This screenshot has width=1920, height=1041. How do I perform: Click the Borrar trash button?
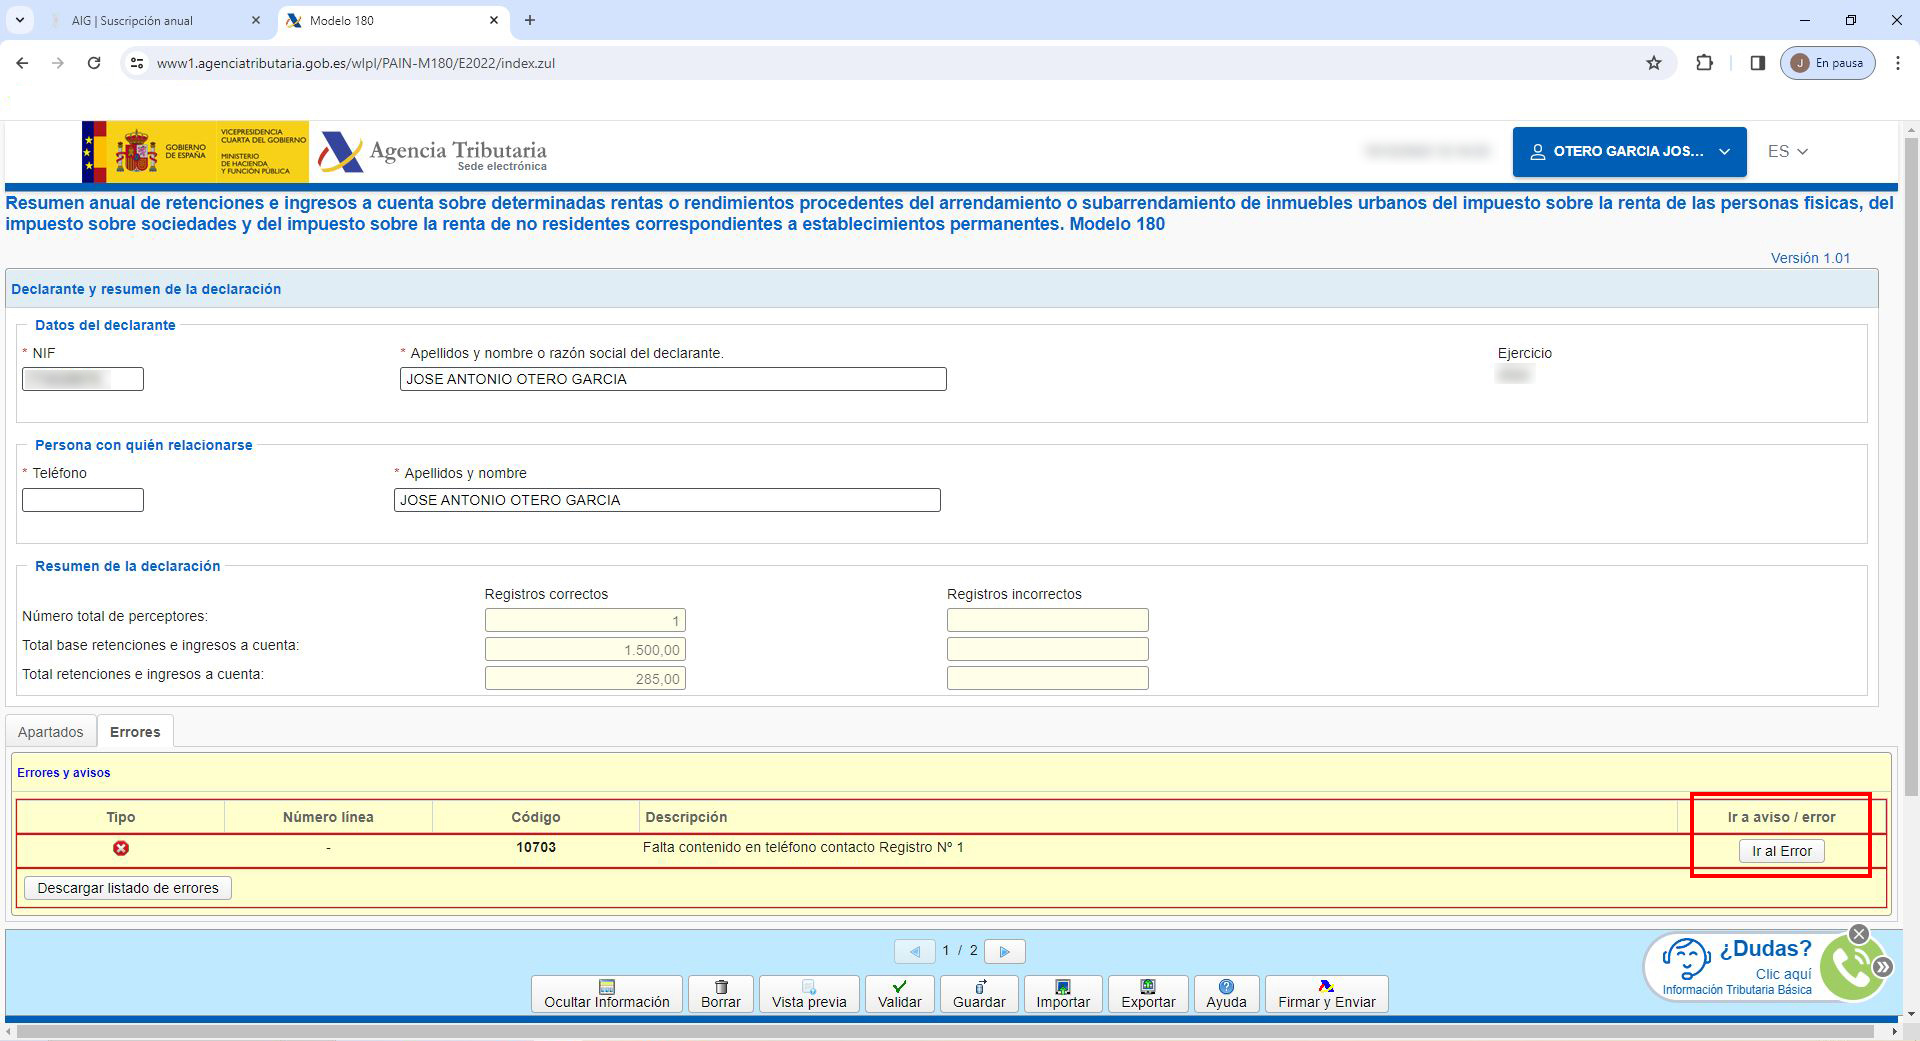720,994
